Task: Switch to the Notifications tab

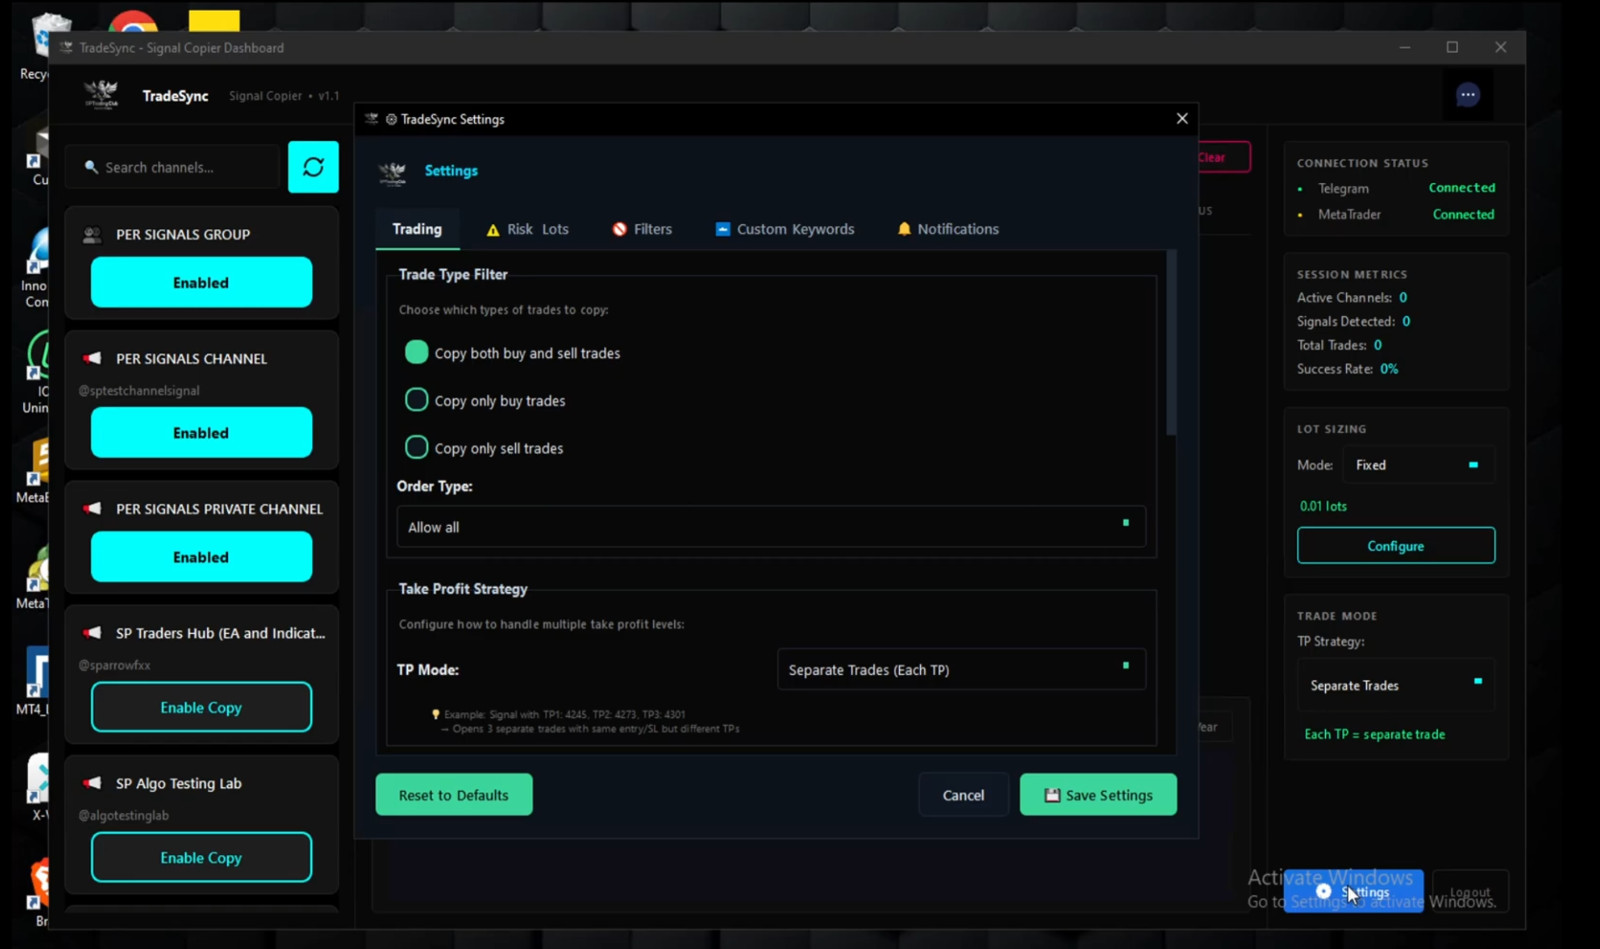Action: (948, 229)
